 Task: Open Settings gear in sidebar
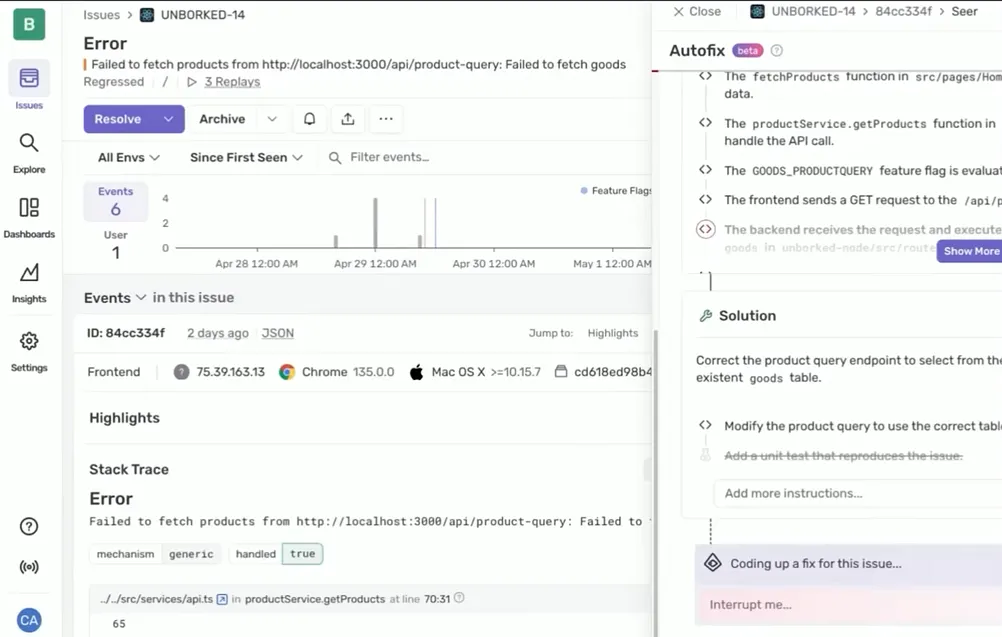coord(29,350)
